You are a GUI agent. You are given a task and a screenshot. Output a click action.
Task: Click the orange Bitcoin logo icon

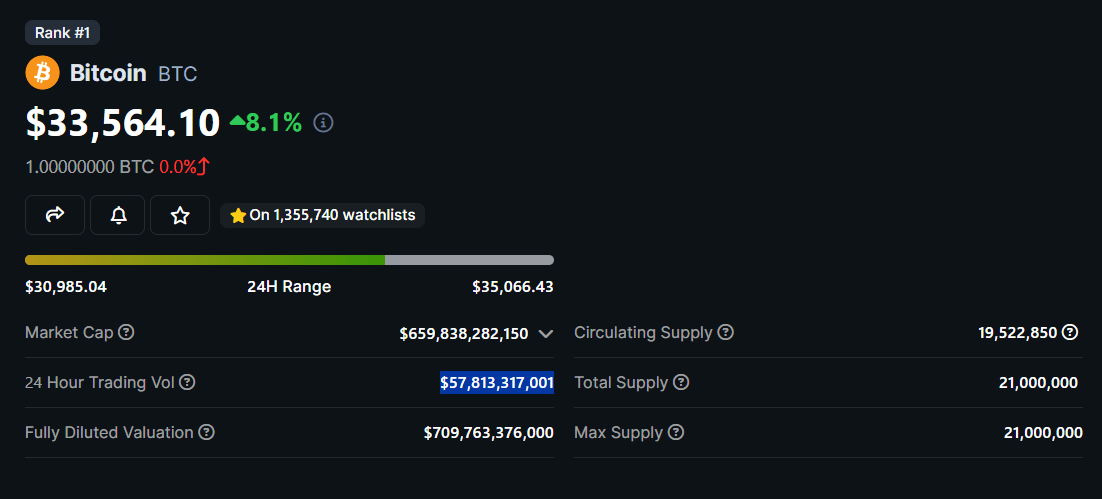tap(42, 73)
